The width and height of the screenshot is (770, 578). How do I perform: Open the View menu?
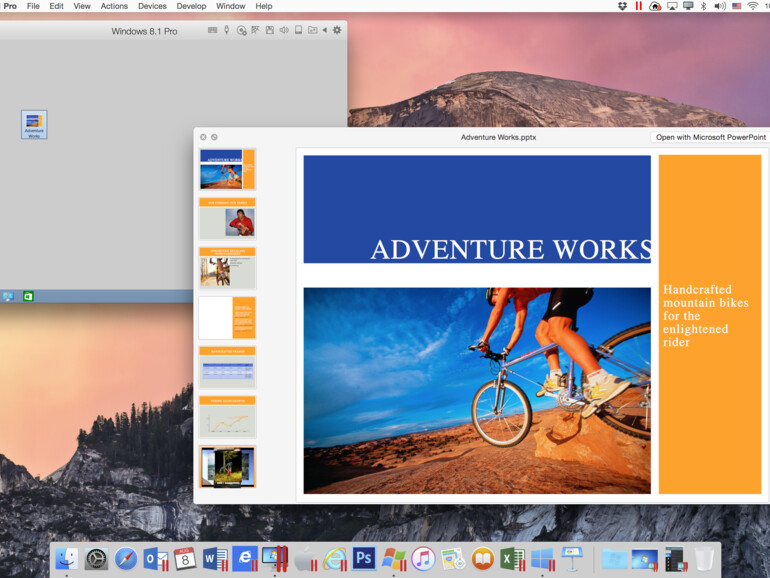tap(82, 6)
